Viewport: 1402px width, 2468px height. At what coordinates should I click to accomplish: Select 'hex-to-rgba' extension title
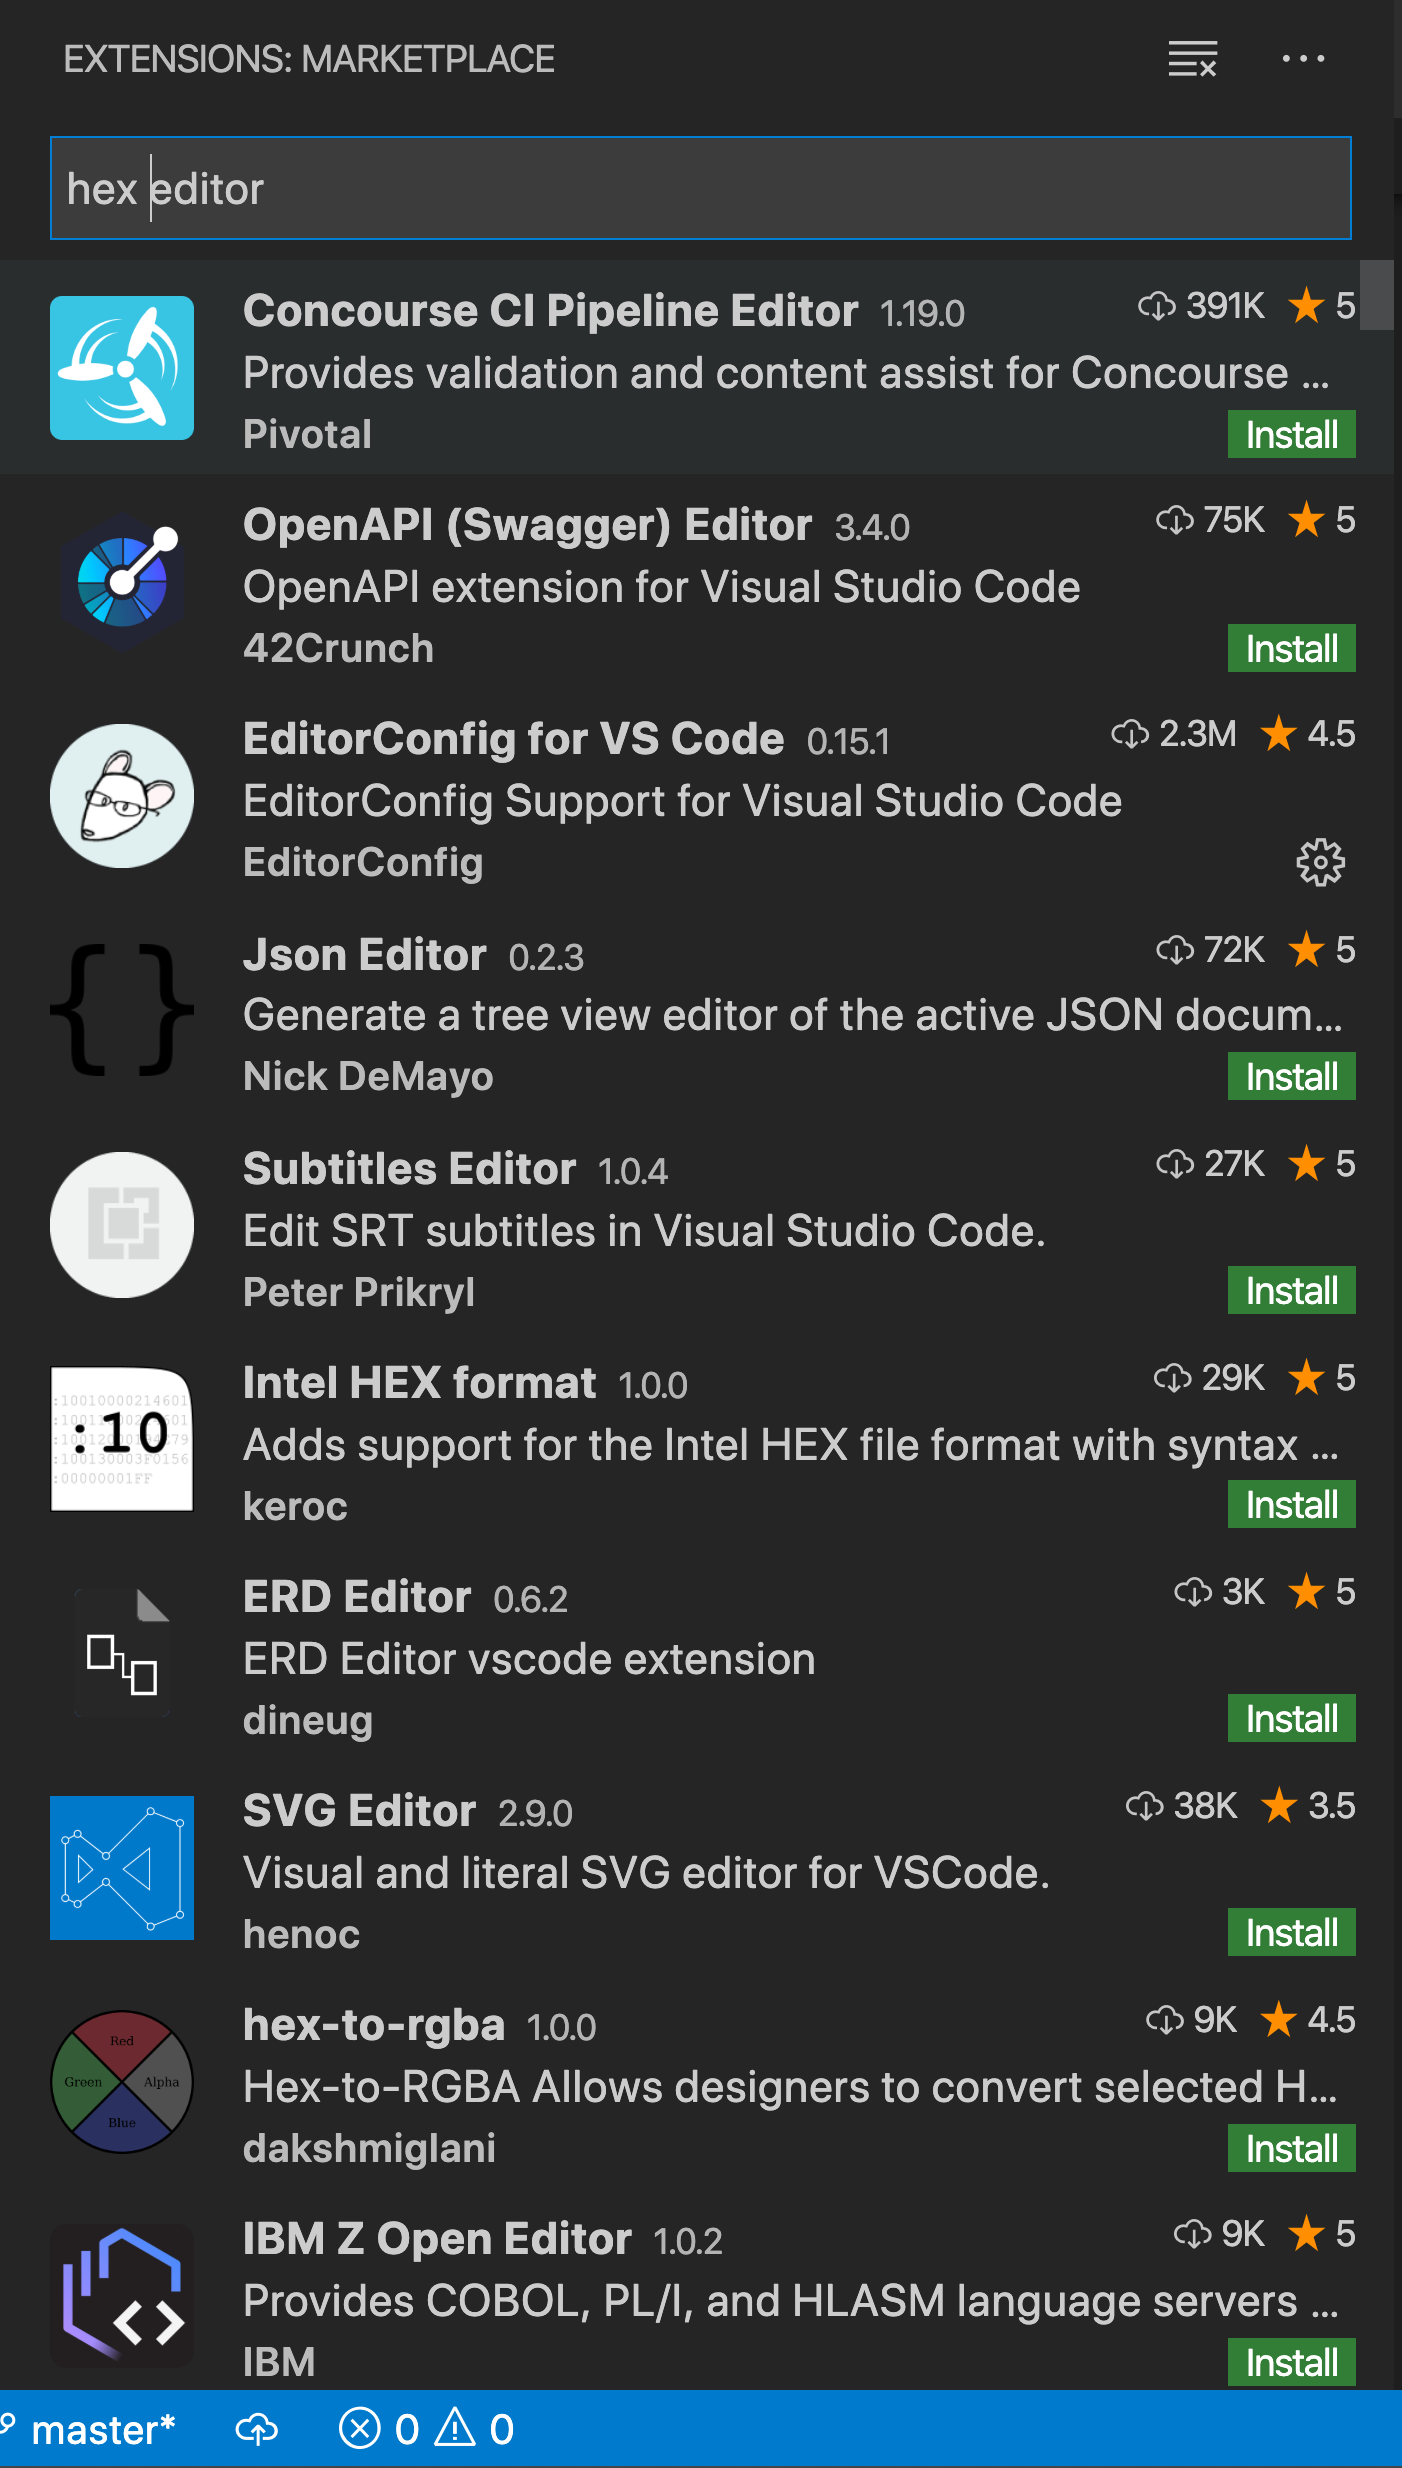click(x=374, y=2025)
